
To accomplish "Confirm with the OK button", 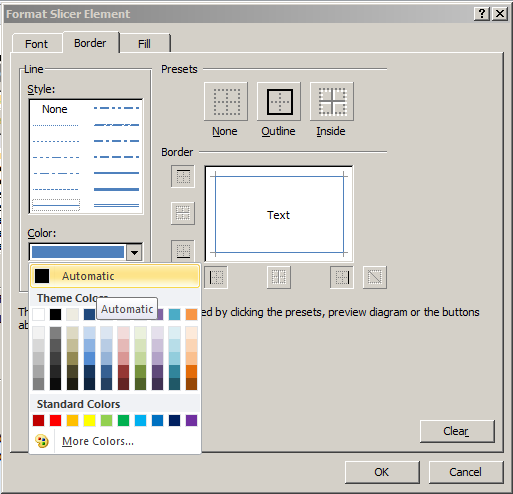I will [x=382, y=472].
